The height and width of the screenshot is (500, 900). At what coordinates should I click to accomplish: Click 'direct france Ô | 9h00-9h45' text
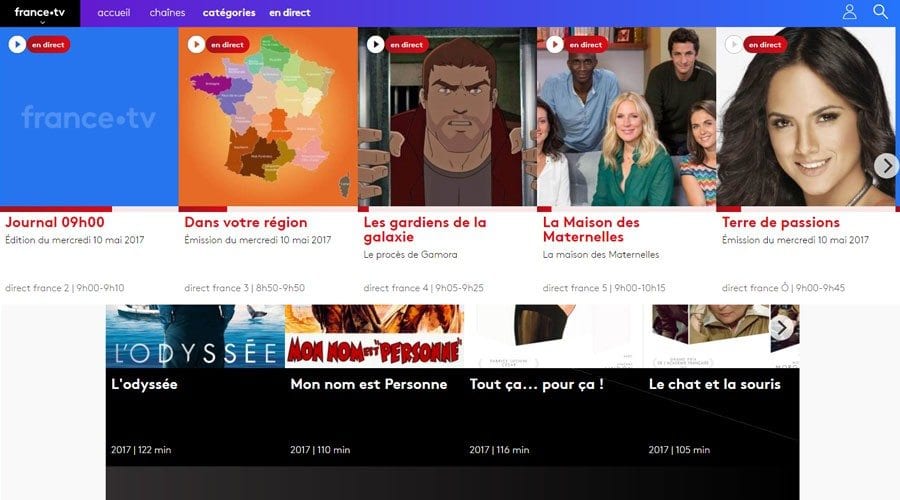[x=783, y=288]
